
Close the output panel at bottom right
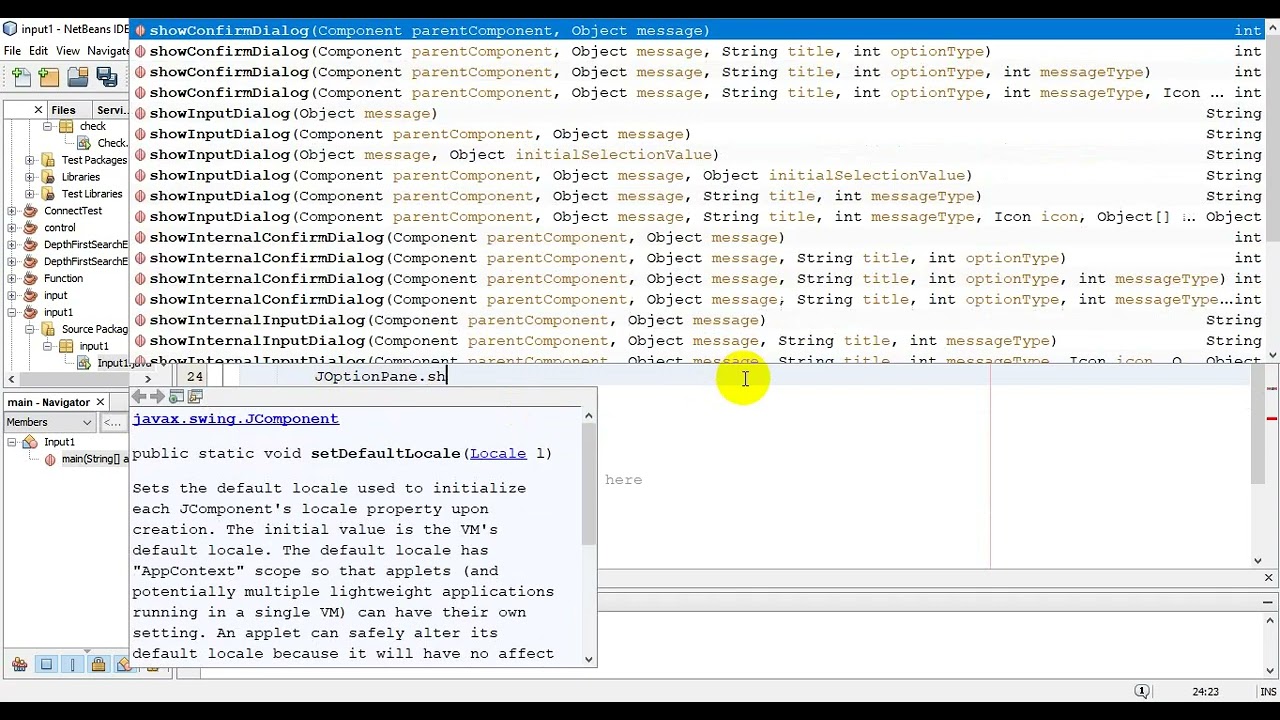[1268, 578]
